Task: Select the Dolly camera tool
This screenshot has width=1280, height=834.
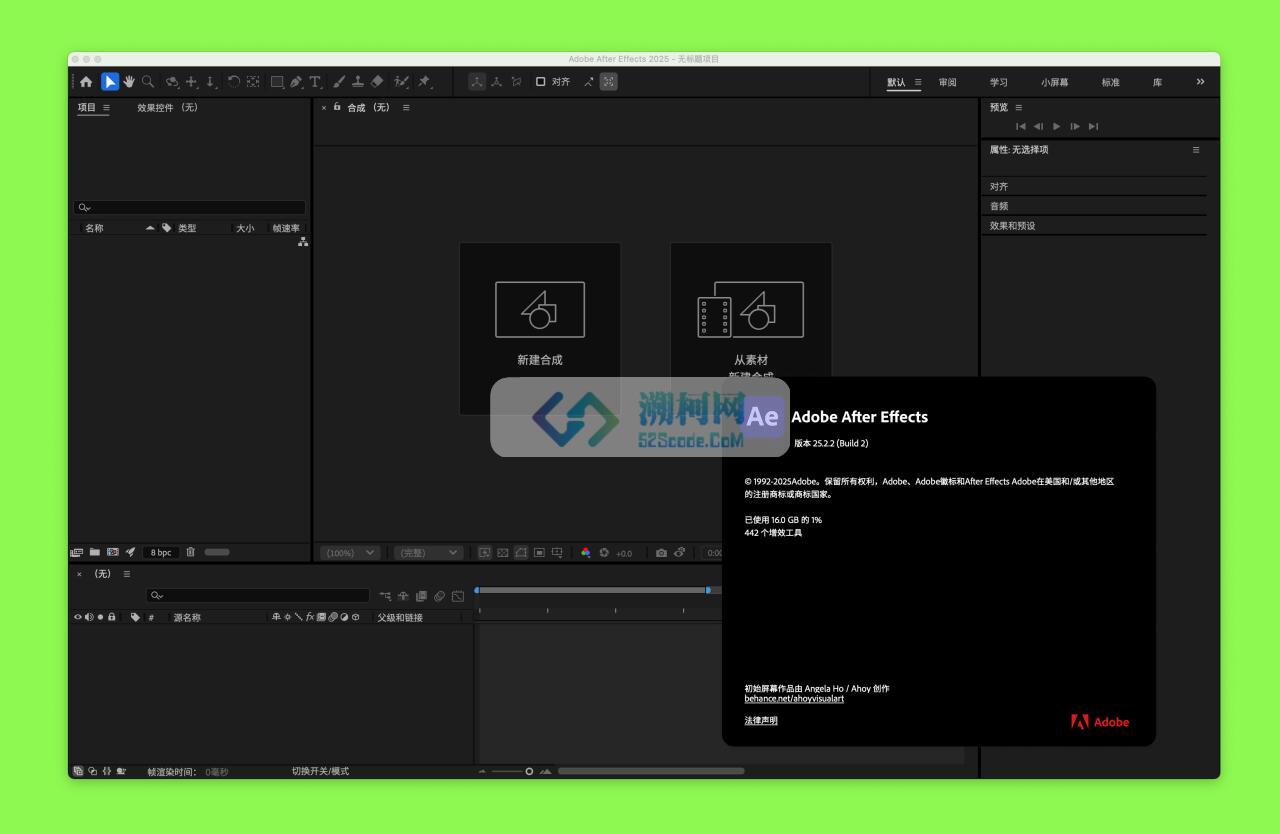Action: coord(210,82)
